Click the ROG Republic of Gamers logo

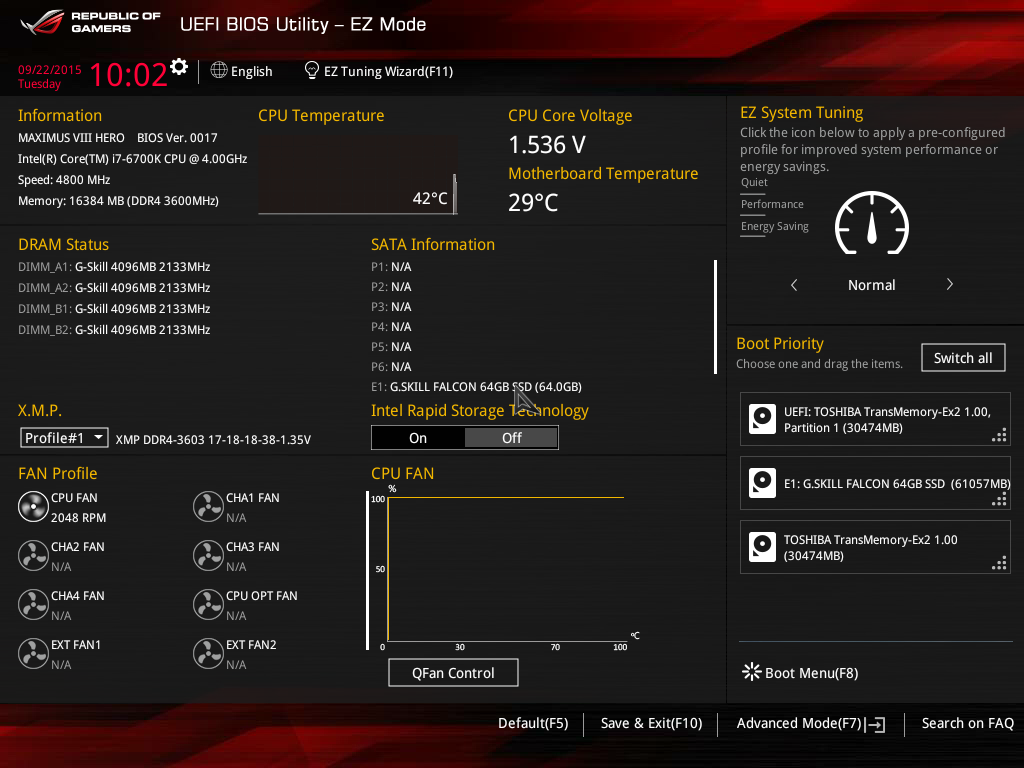tap(91, 22)
